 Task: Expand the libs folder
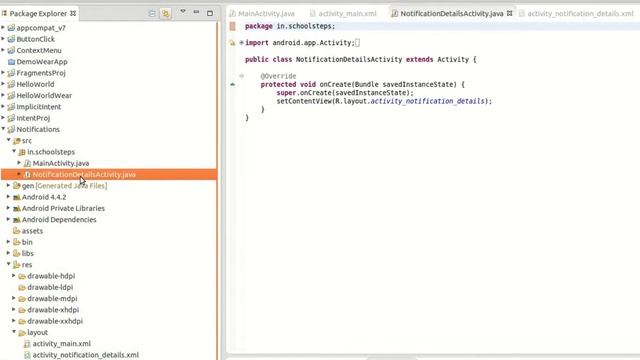[x=9, y=253]
